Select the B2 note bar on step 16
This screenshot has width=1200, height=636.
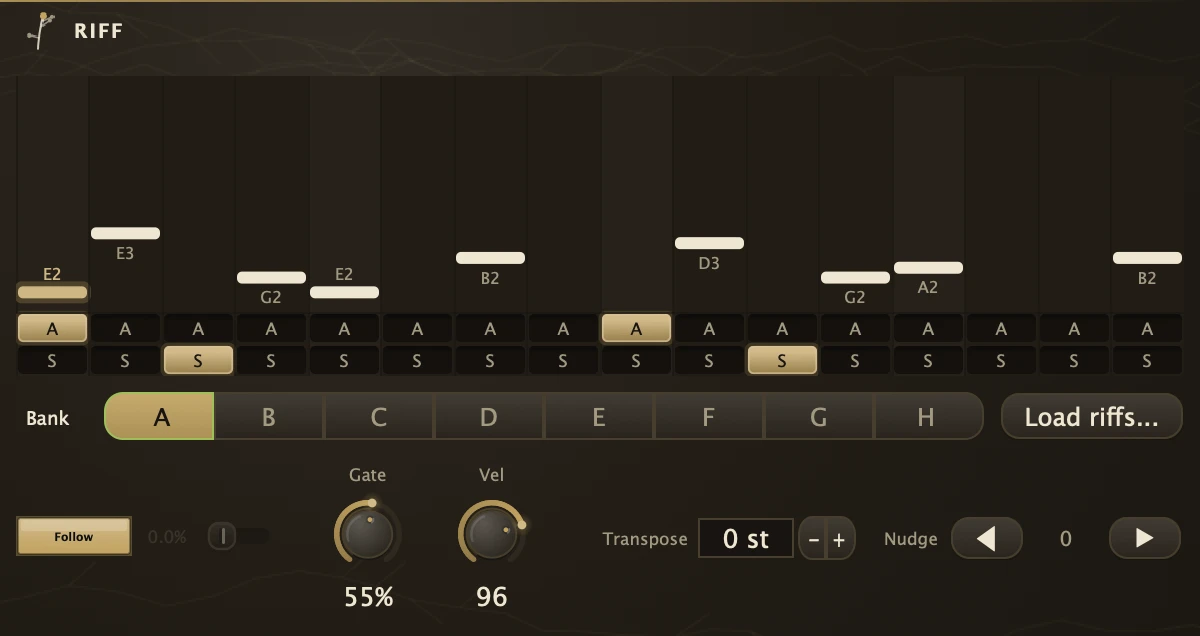coord(1147,258)
